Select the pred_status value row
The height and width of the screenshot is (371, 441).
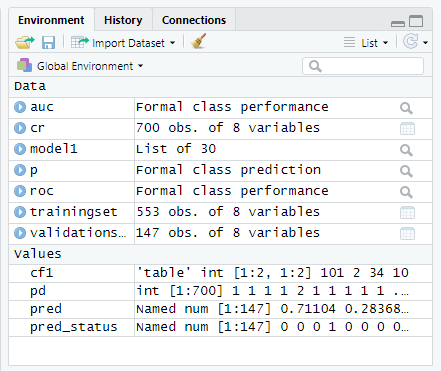tap(220, 327)
